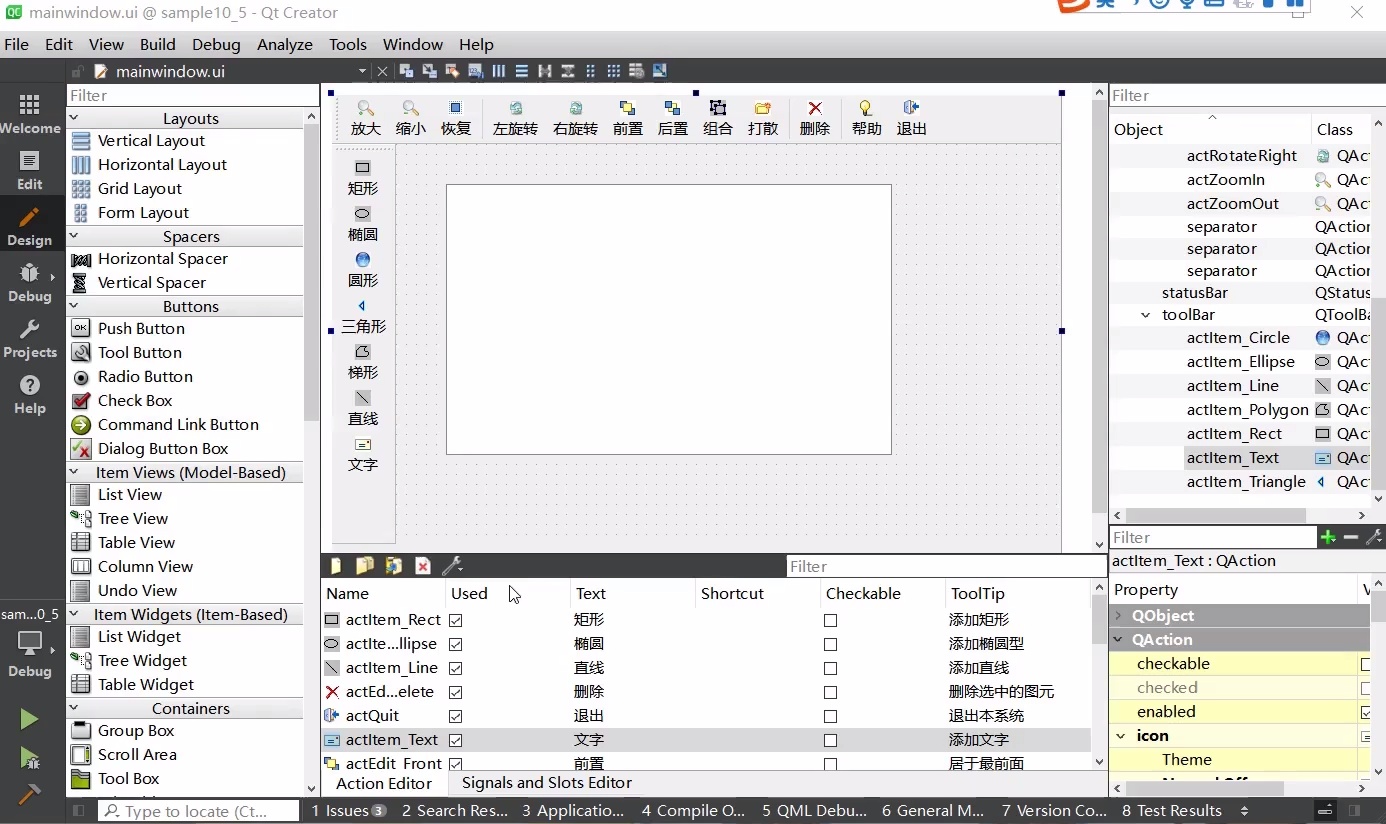Click the 缩小 zoom-out toolbar action

click(410, 118)
